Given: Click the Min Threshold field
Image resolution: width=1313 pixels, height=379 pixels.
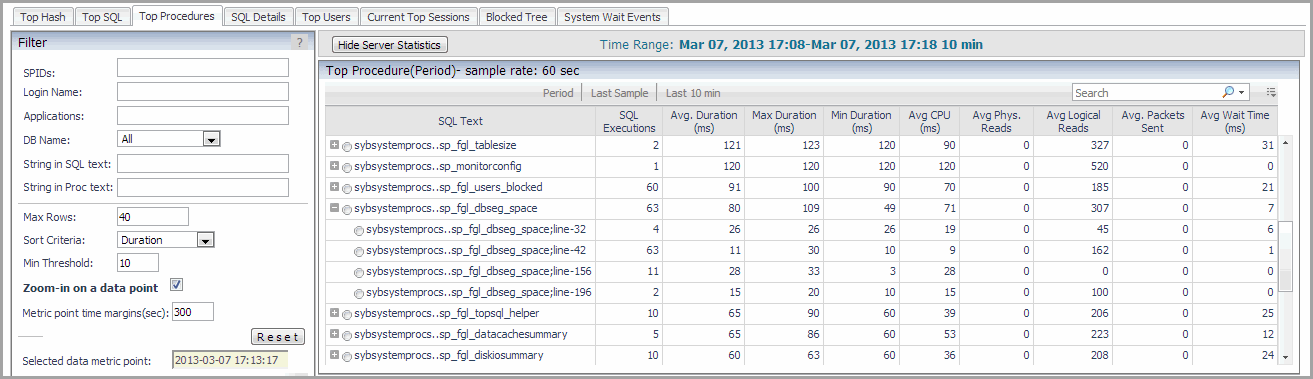Looking at the screenshot, I should click(137, 263).
